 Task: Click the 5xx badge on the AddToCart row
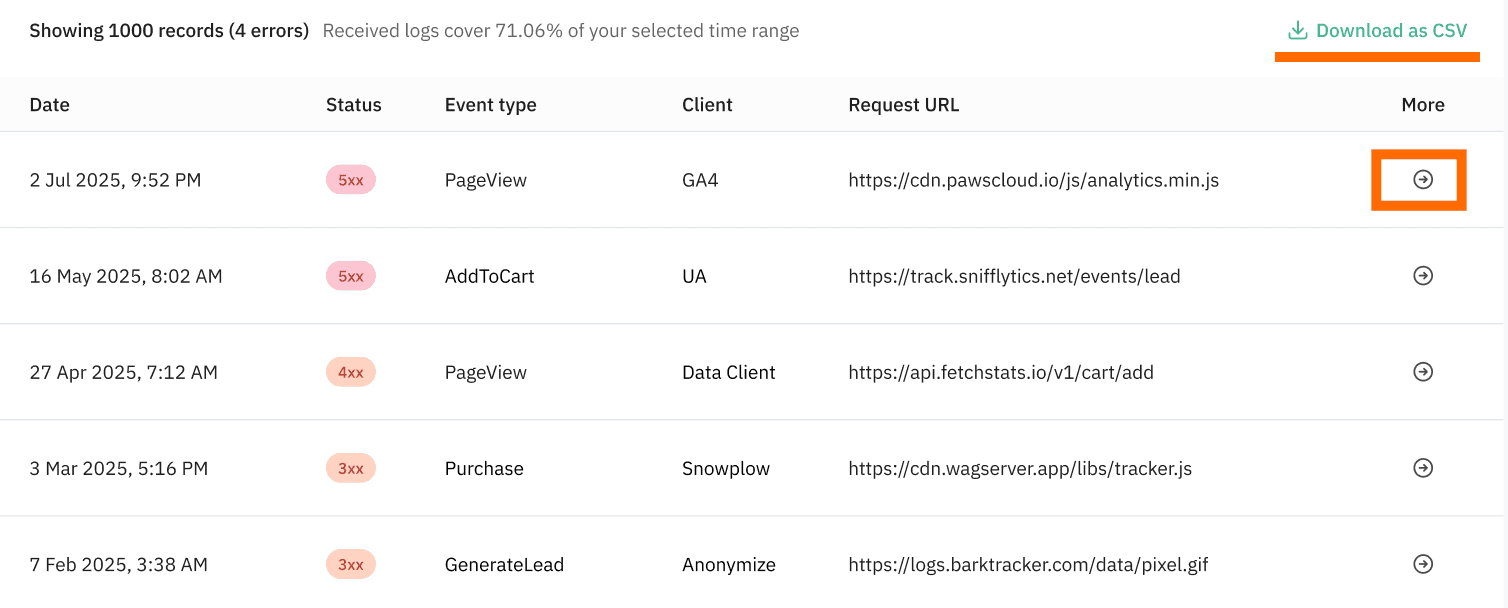pos(350,276)
